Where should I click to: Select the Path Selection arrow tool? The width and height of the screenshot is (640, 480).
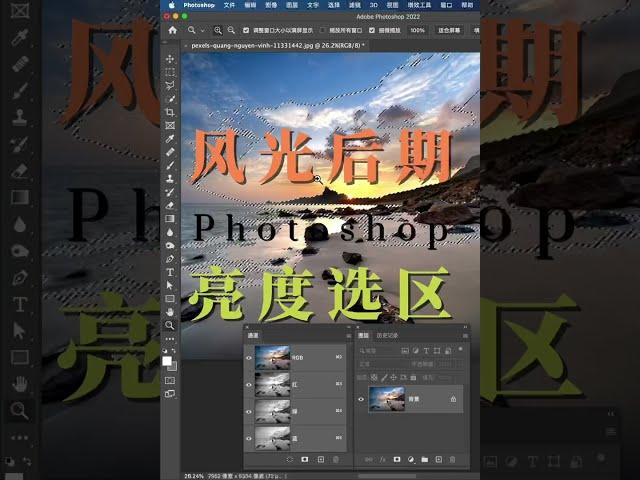tap(170, 285)
